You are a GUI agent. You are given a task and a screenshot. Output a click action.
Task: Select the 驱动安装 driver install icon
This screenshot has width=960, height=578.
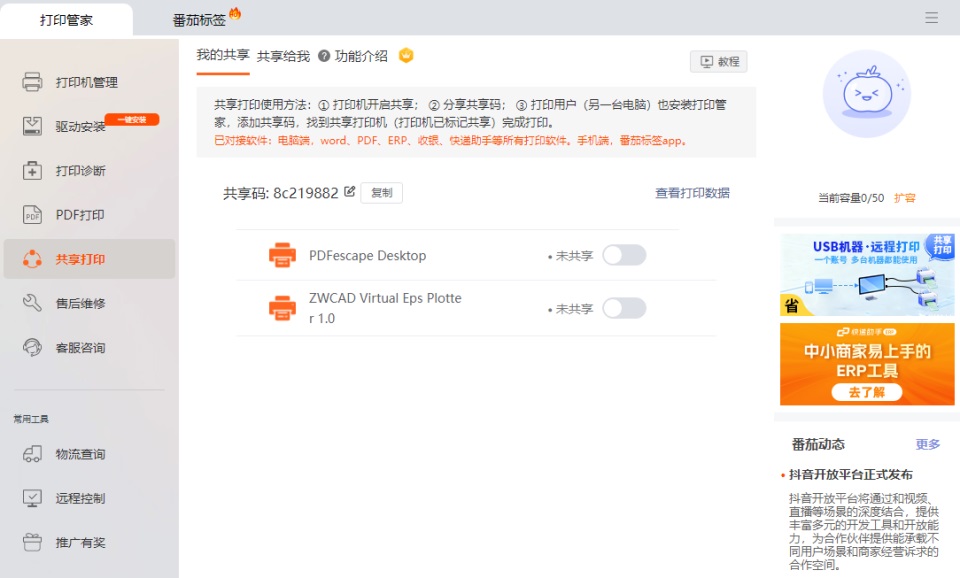pyautogui.click(x=32, y=126)
